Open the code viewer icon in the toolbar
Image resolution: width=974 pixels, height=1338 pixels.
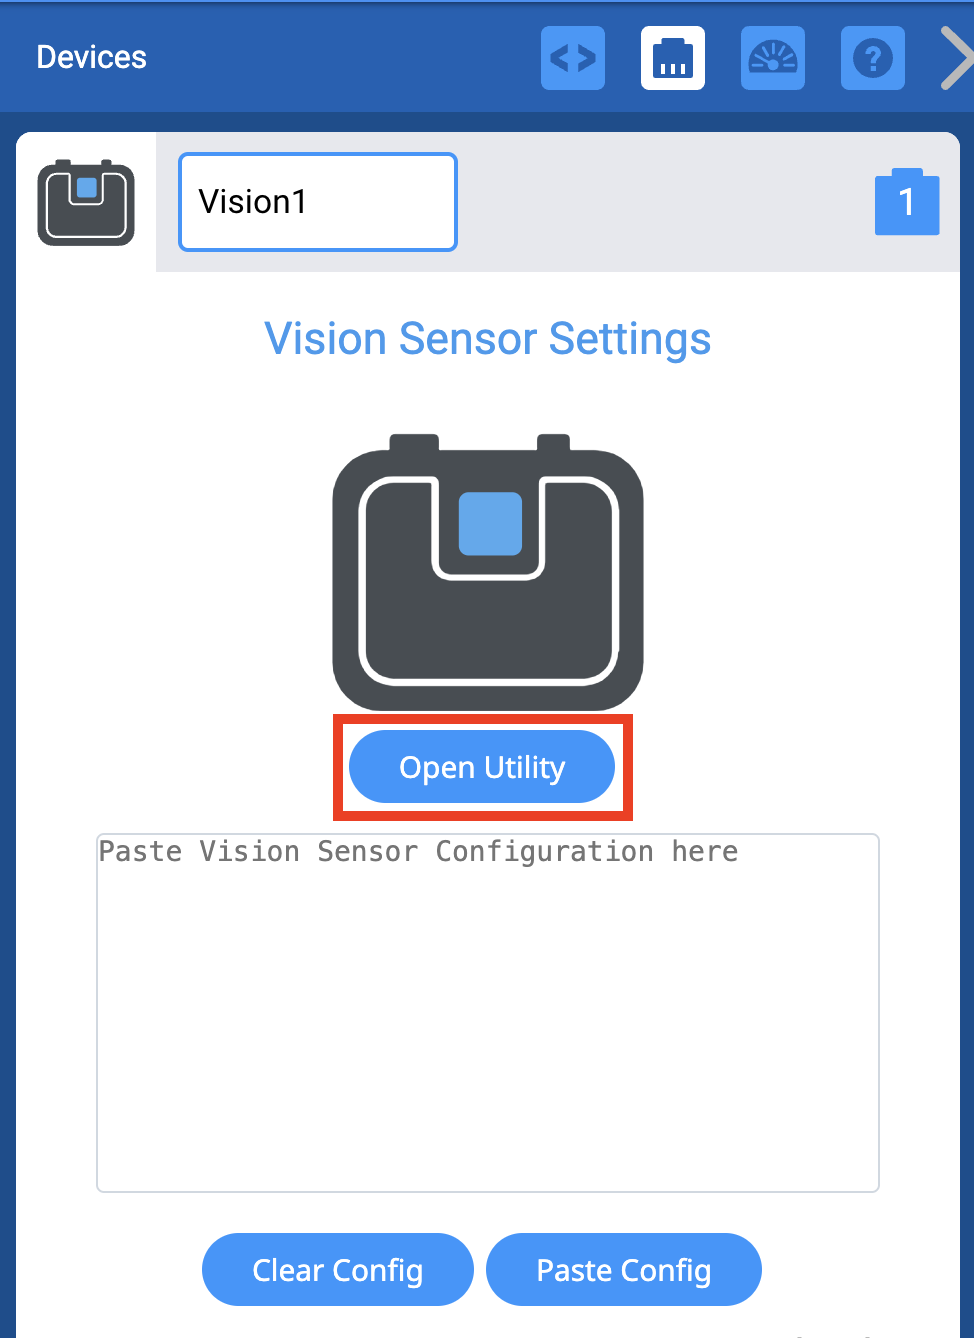pos(572,57)
